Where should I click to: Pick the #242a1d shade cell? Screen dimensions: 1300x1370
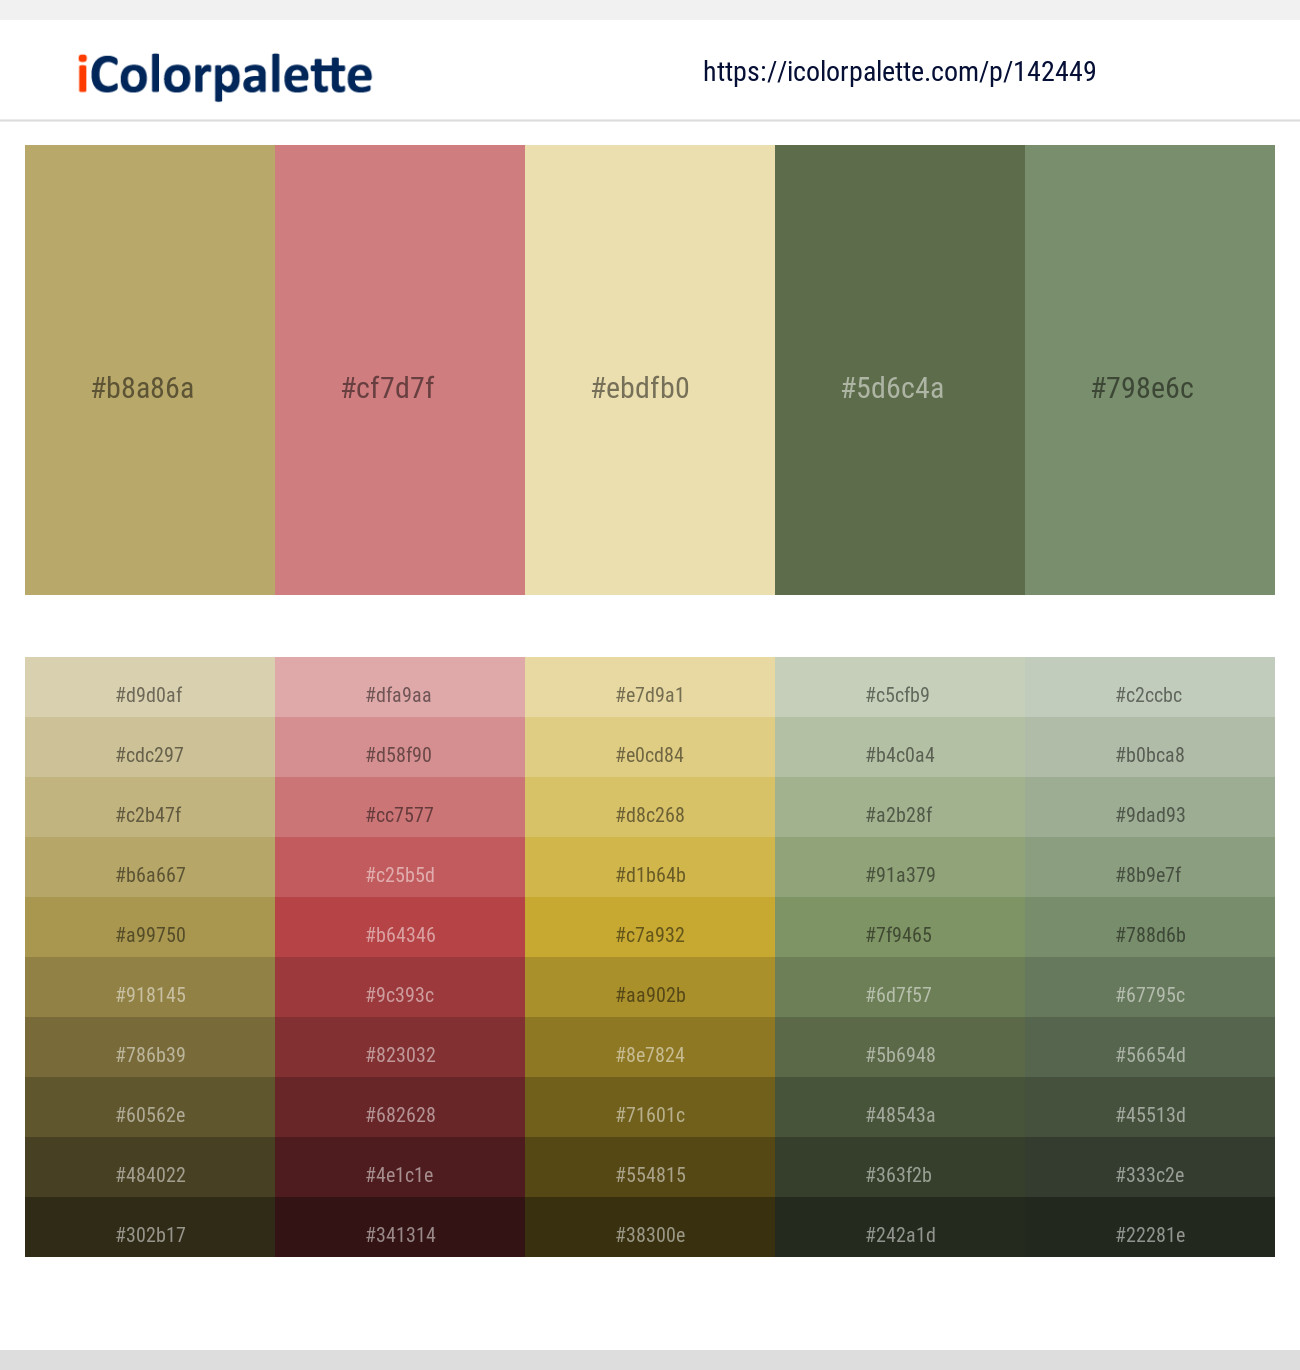pos(900,1227)
